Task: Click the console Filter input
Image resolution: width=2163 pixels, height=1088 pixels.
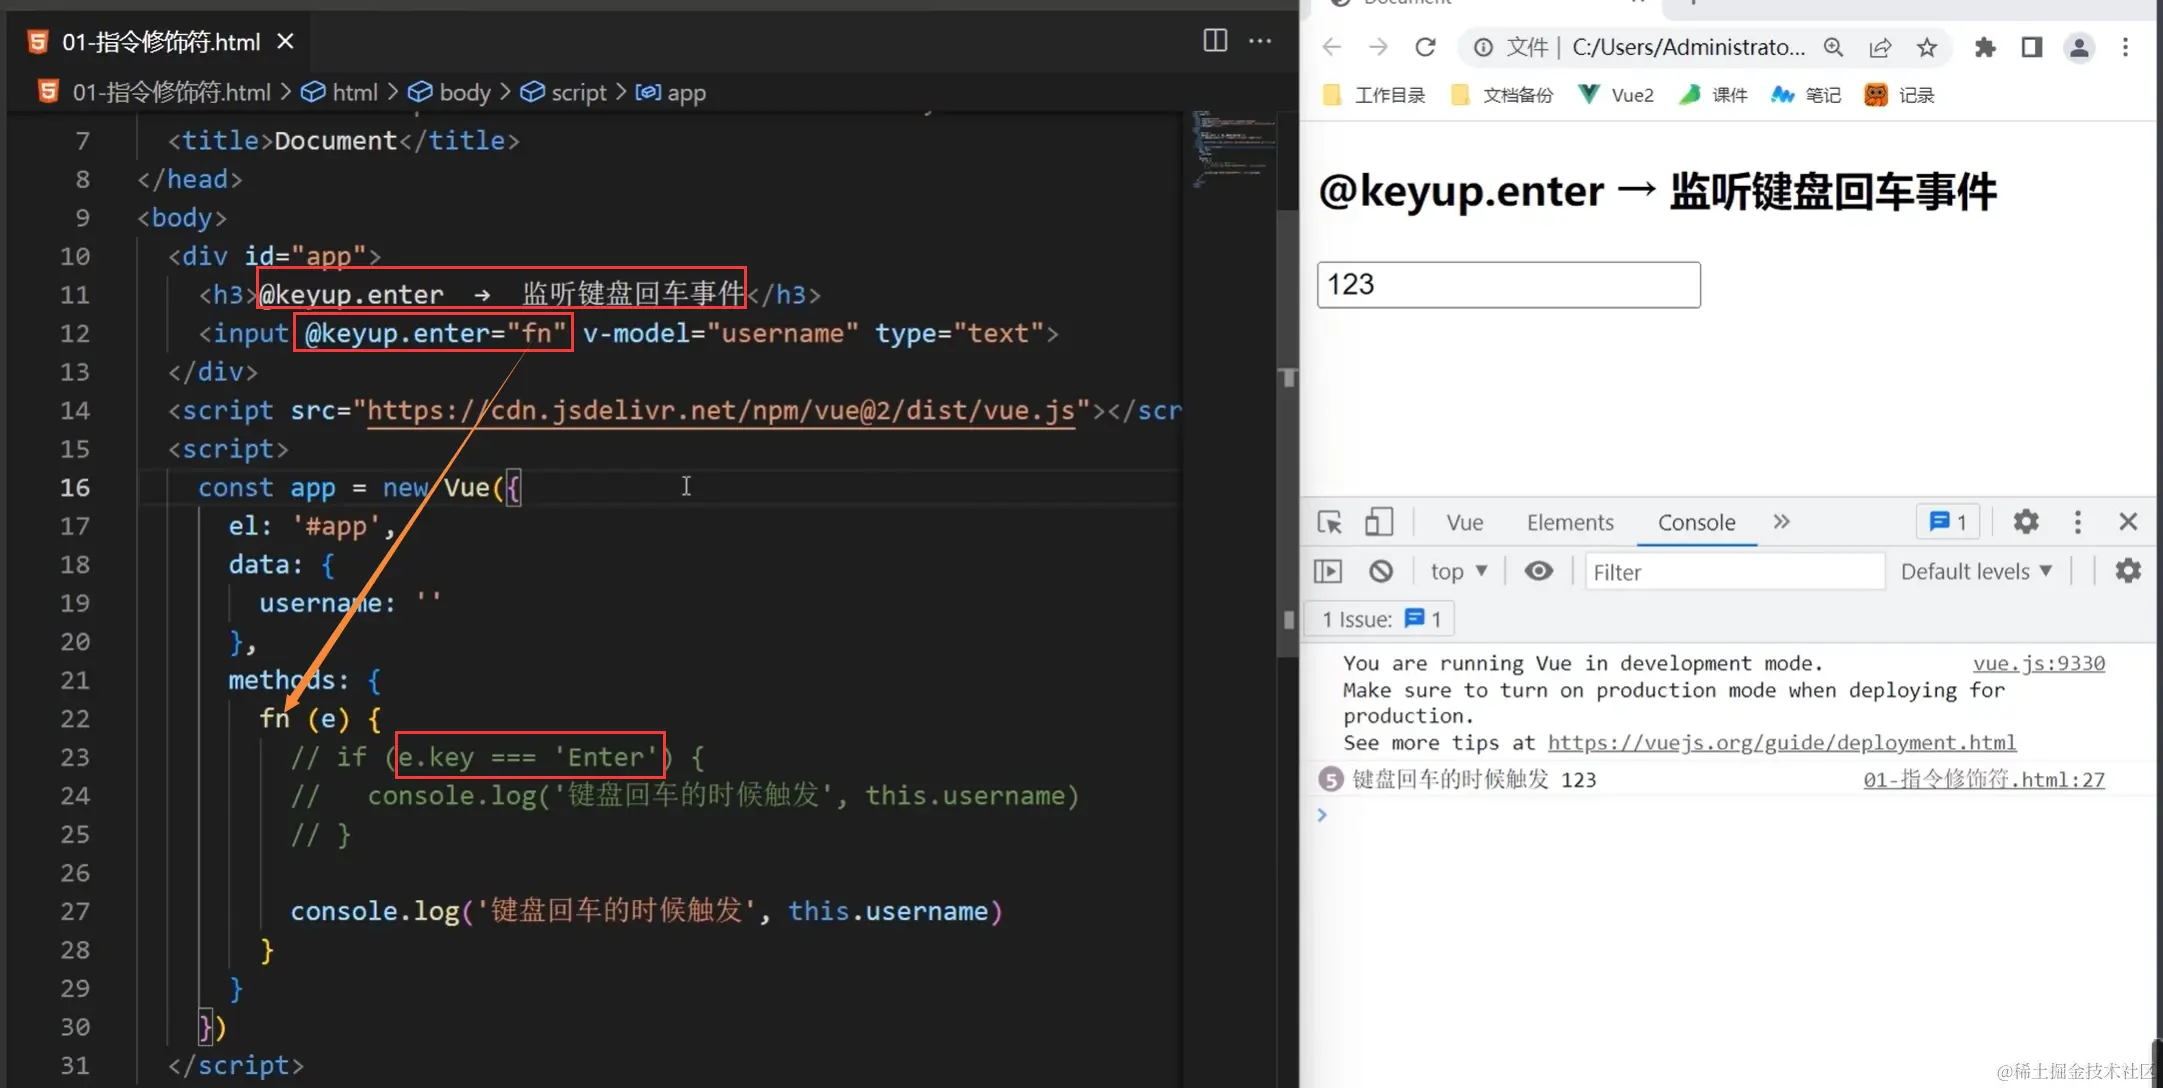Action: pos(1735,572)
